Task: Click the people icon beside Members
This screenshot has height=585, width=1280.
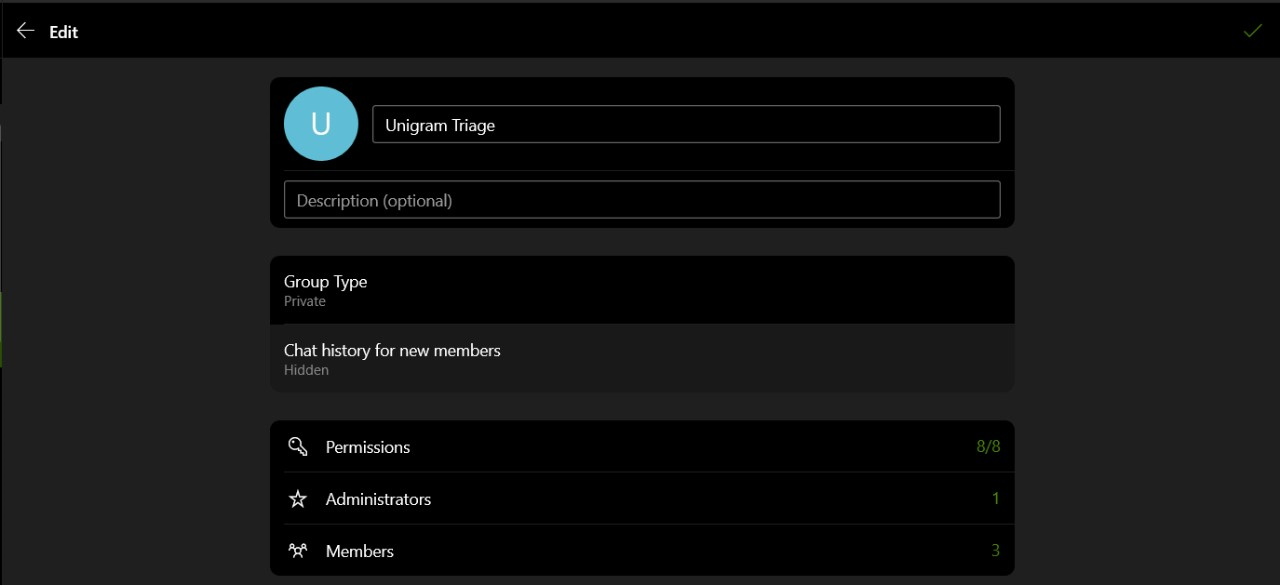Action: (x=297, y=550)
